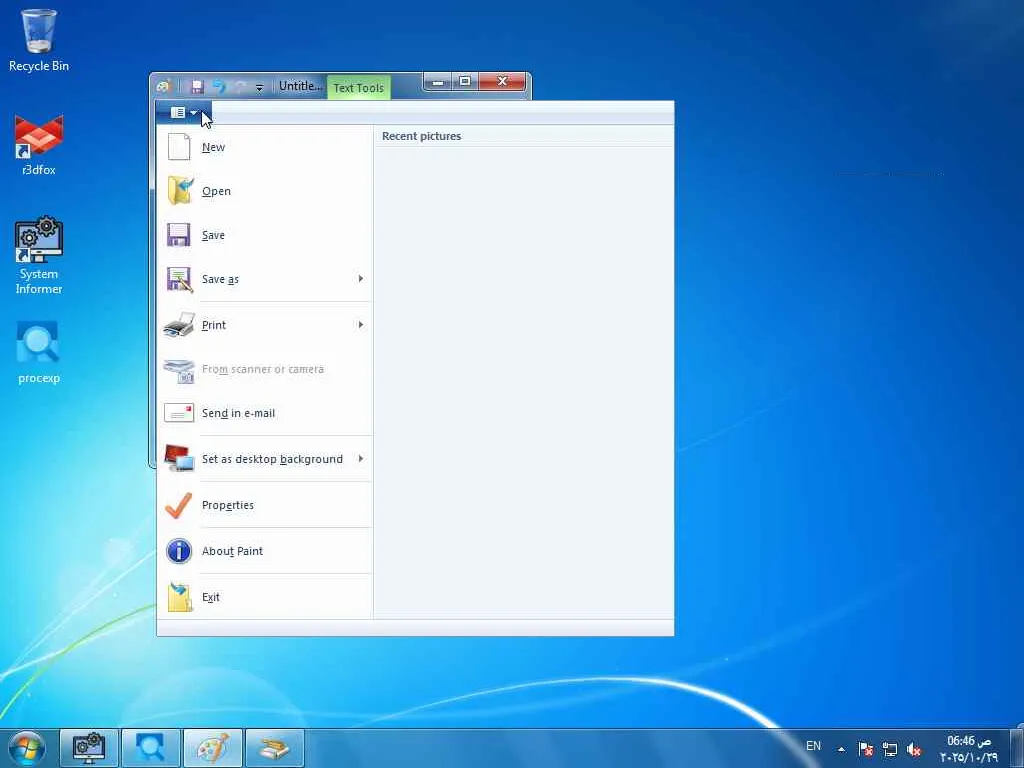Choose New from the Paint menu
1024x768 pixels.
pos(264,147)
